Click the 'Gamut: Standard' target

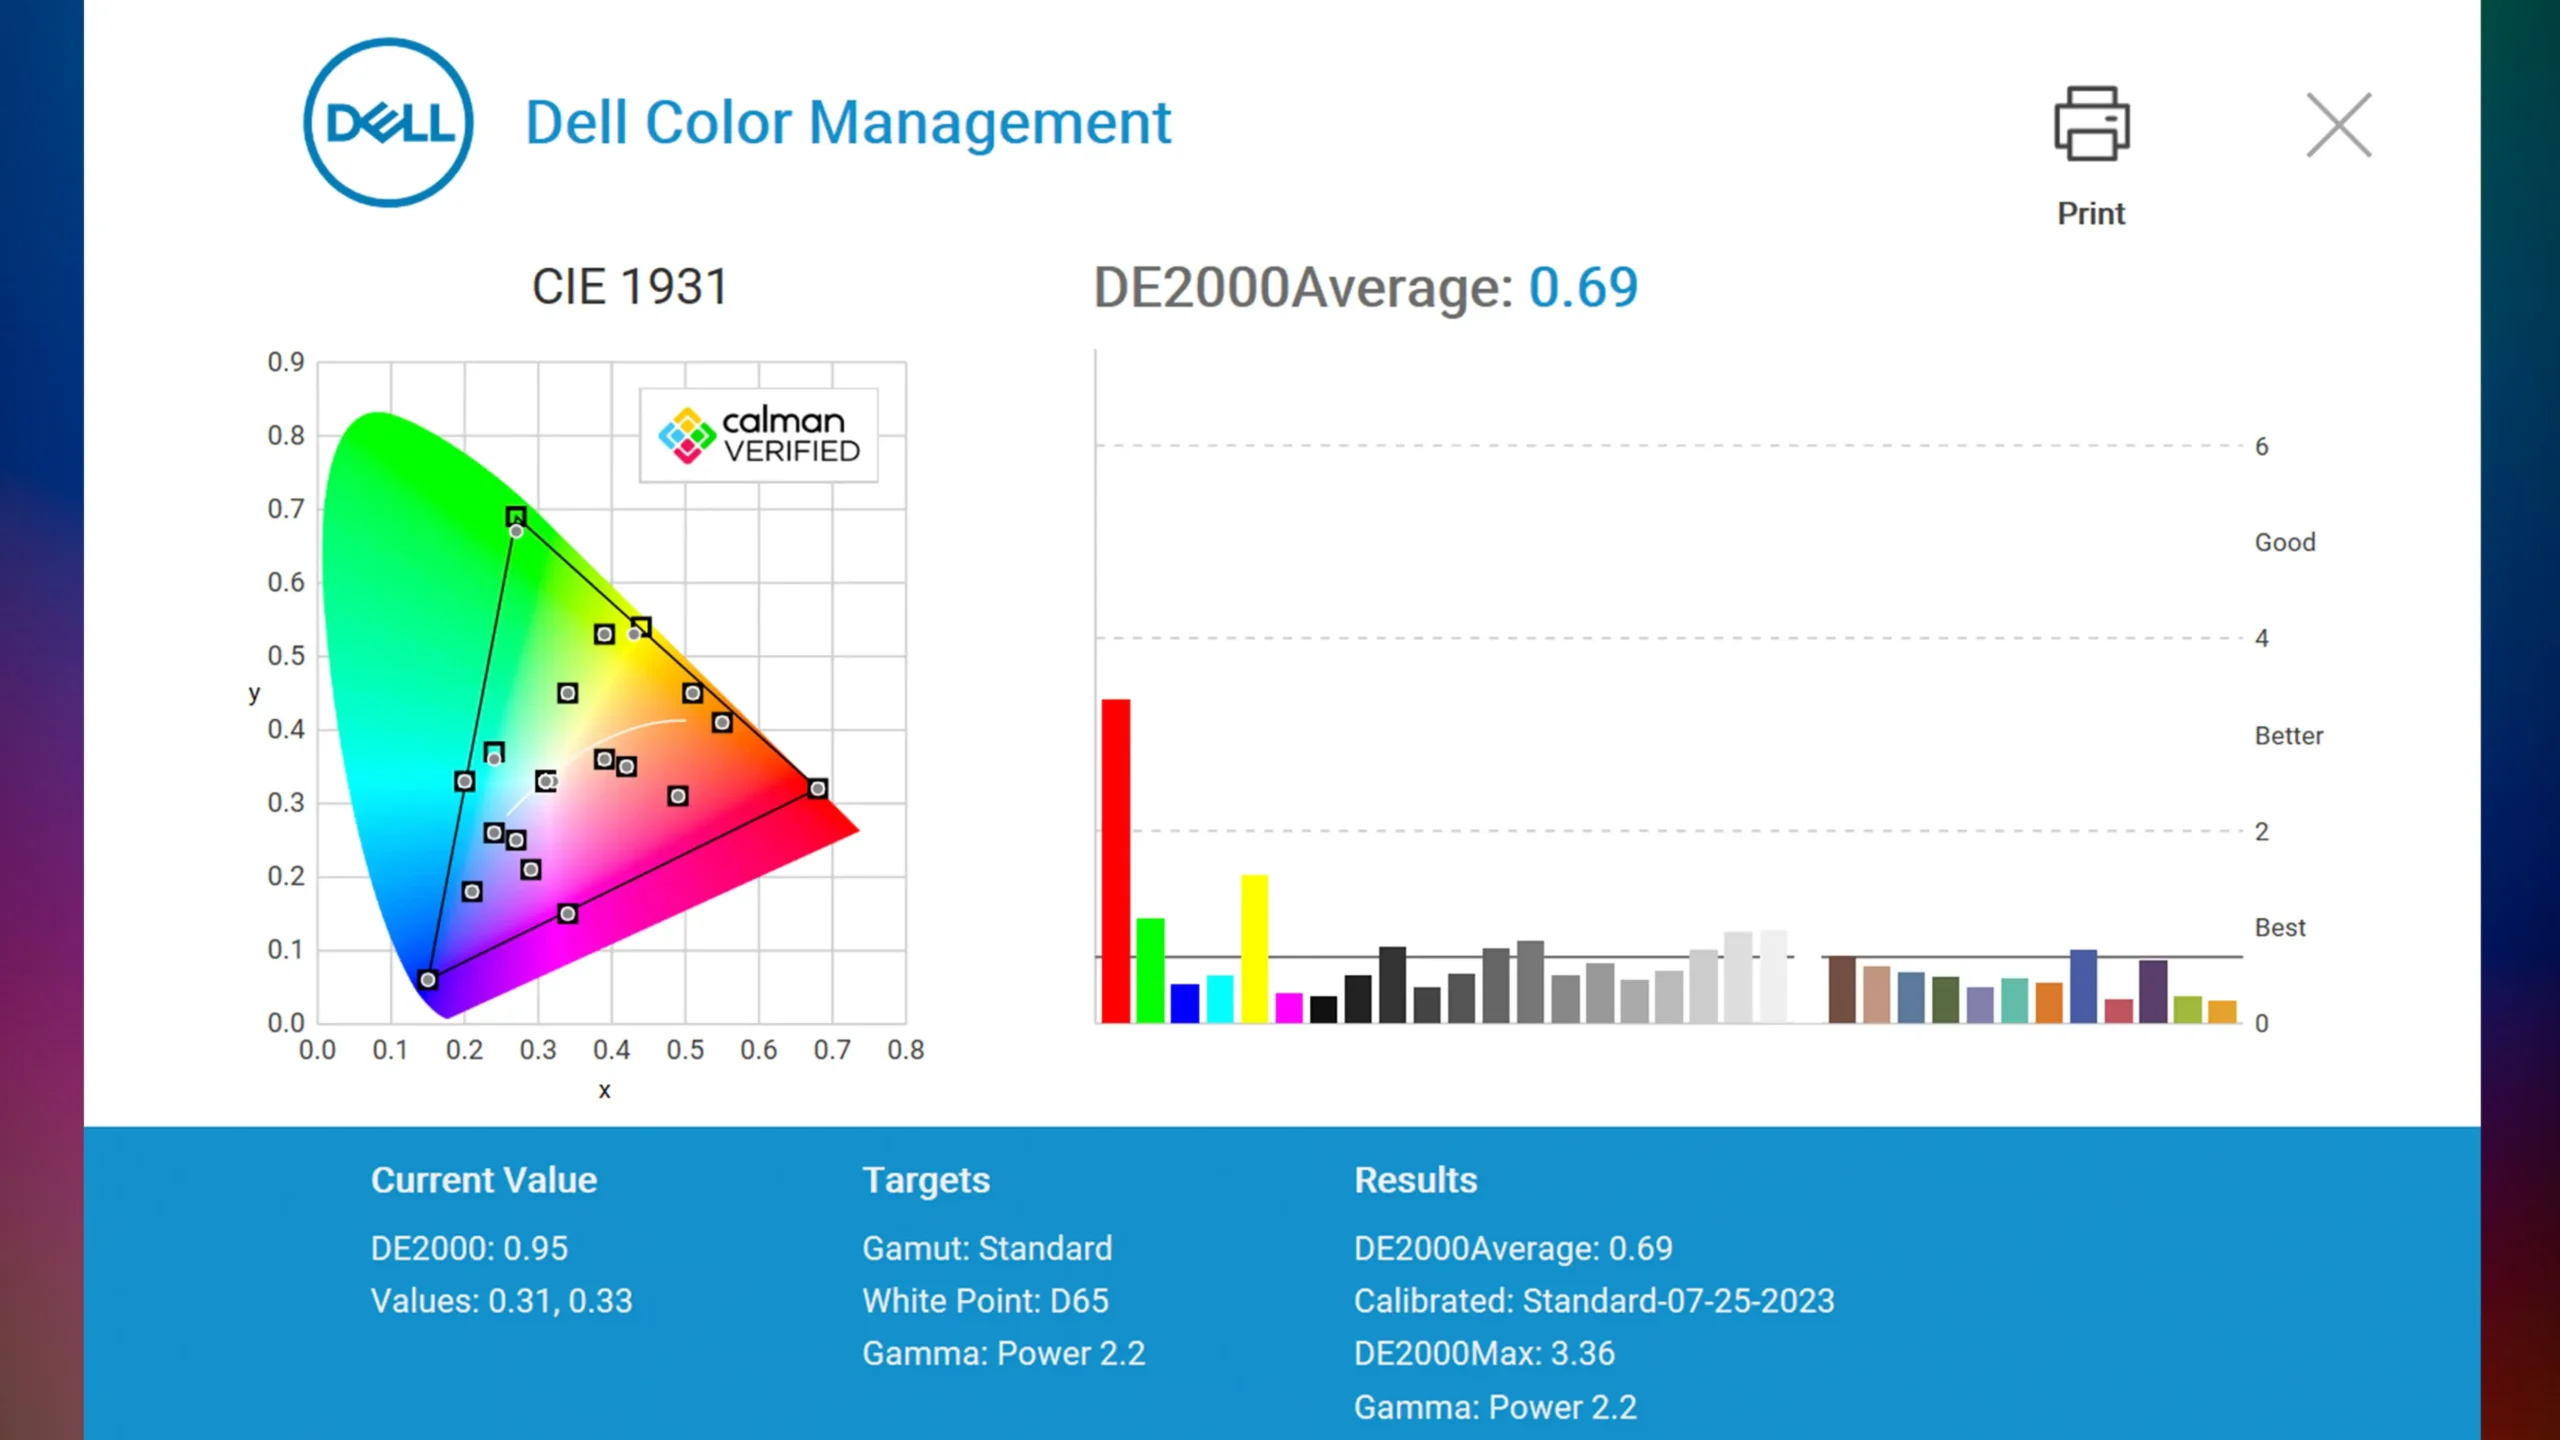point(987,1248)
